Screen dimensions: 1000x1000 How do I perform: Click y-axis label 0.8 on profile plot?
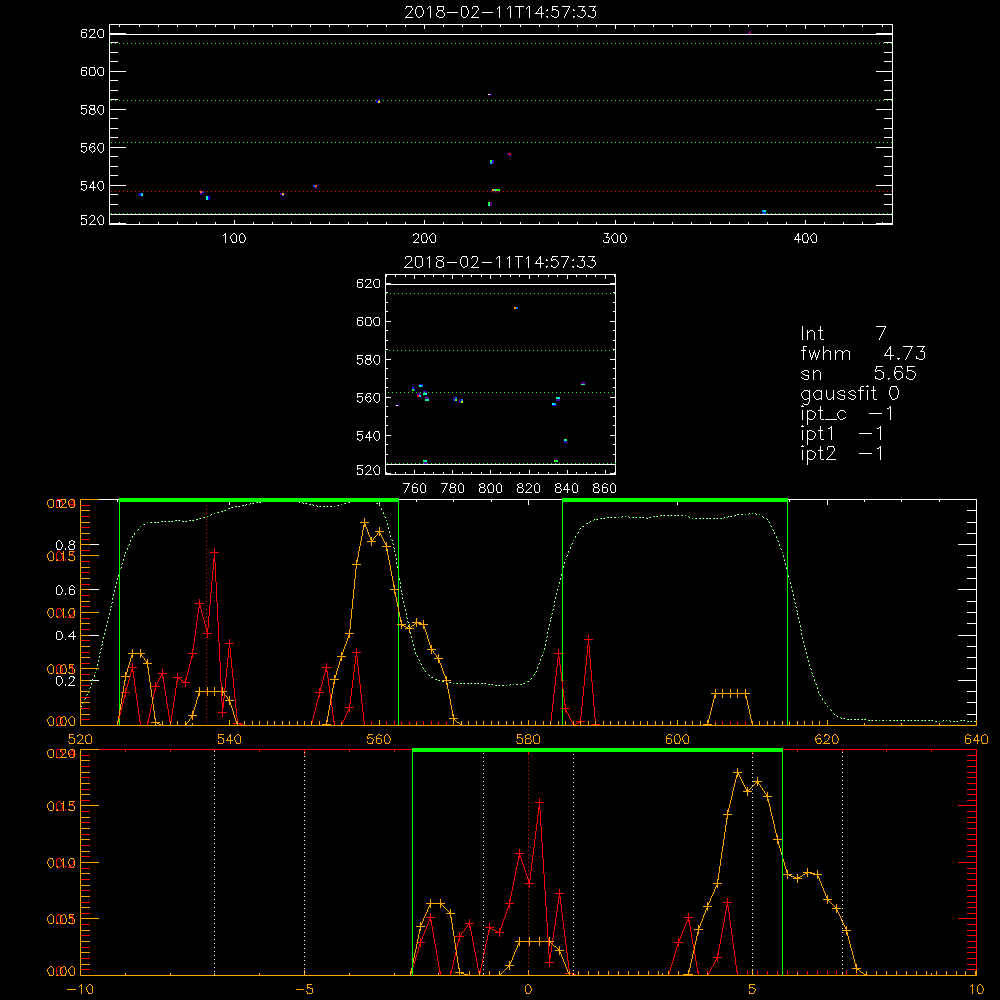click(66, 545)
